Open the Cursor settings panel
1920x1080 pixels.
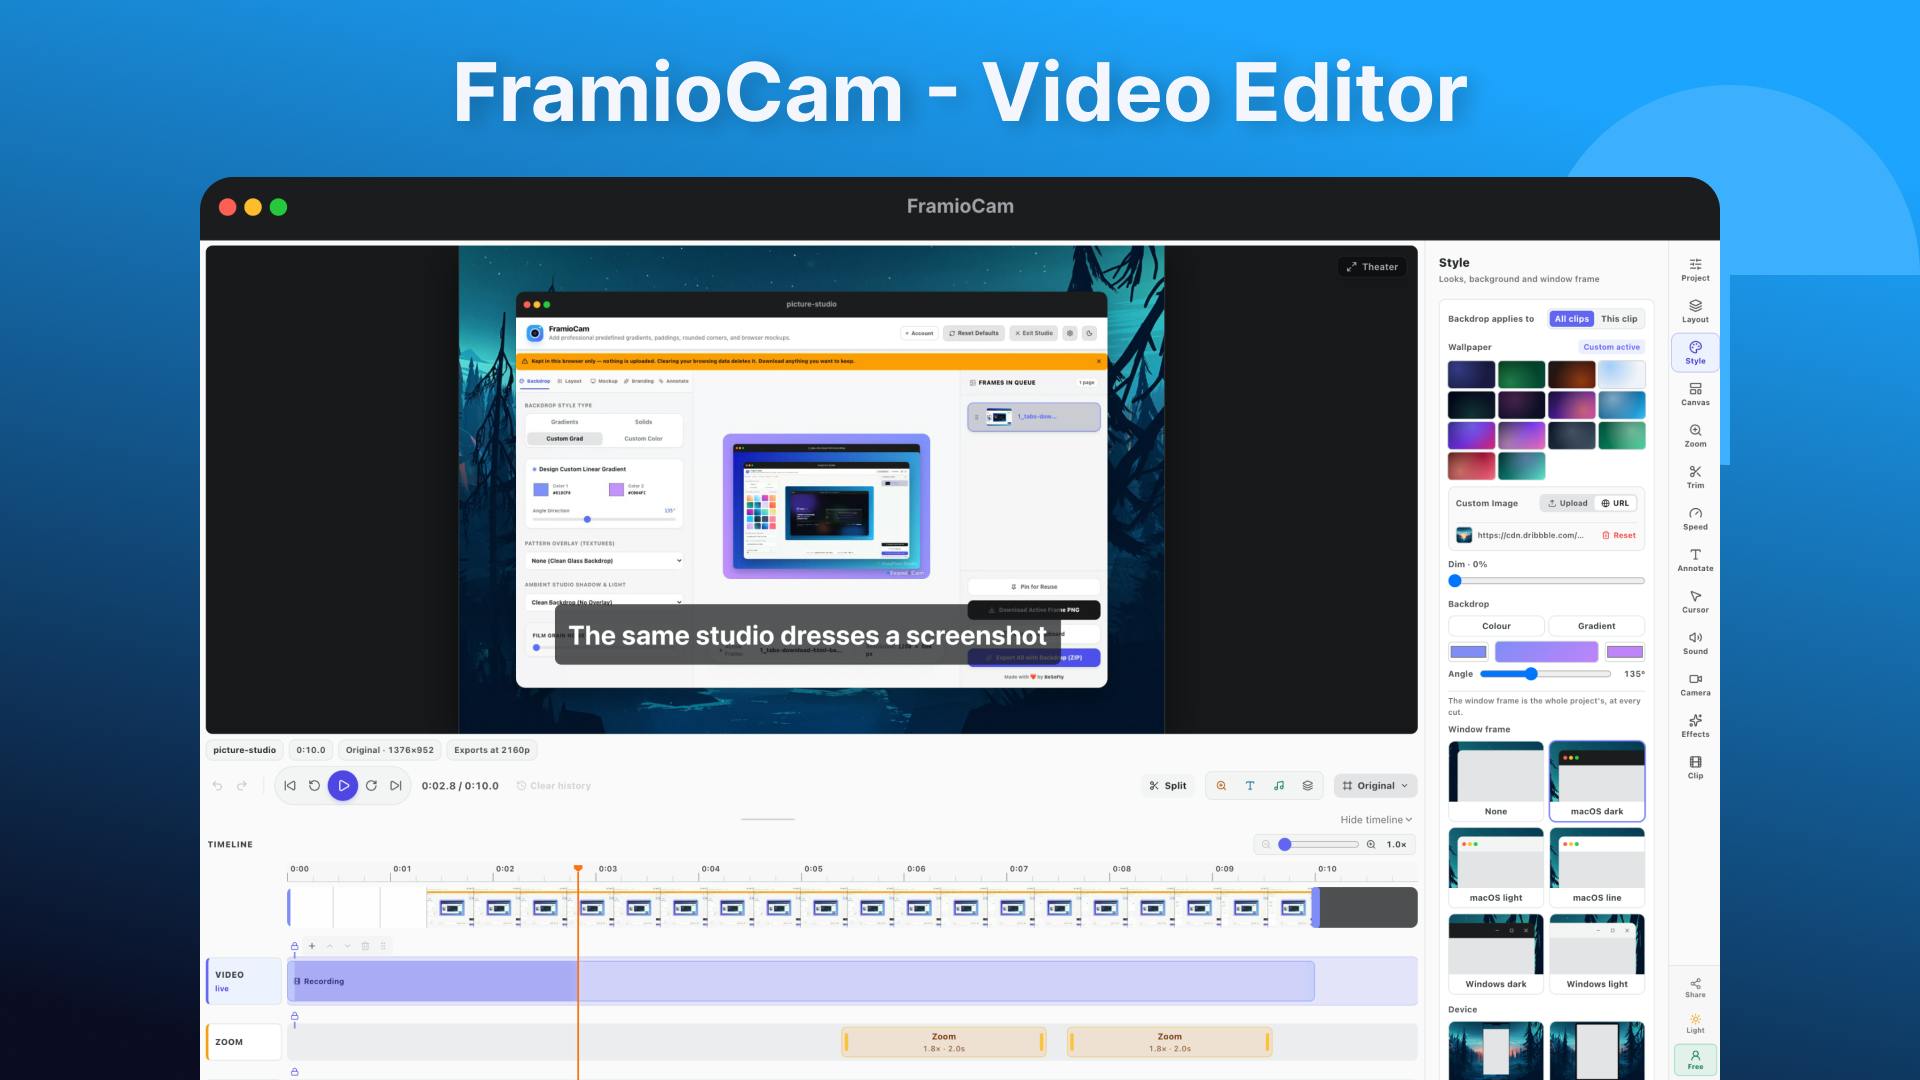1695,602
